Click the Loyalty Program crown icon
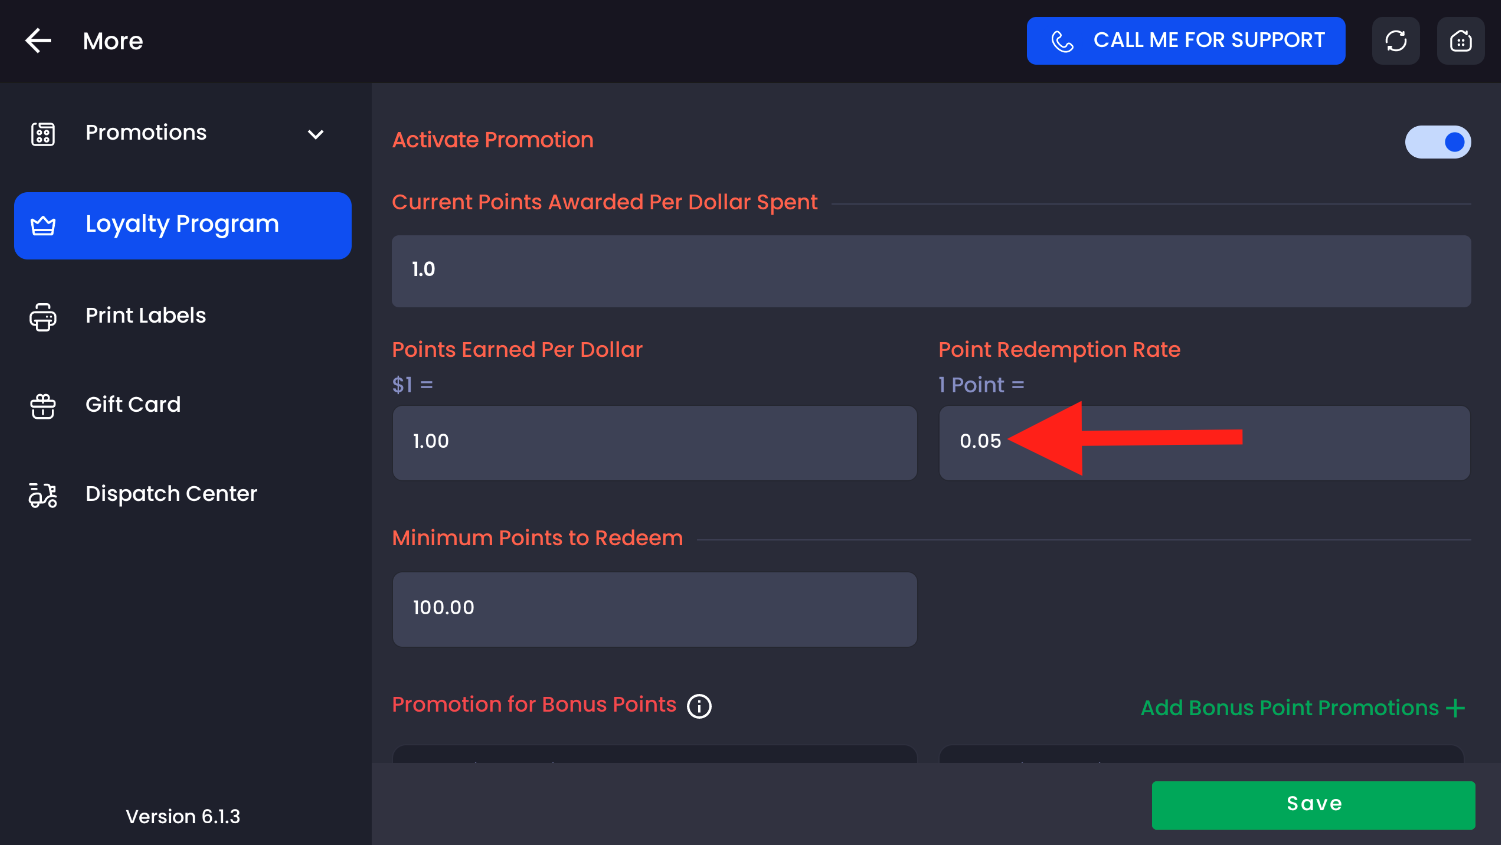 [x=43, y=226]
